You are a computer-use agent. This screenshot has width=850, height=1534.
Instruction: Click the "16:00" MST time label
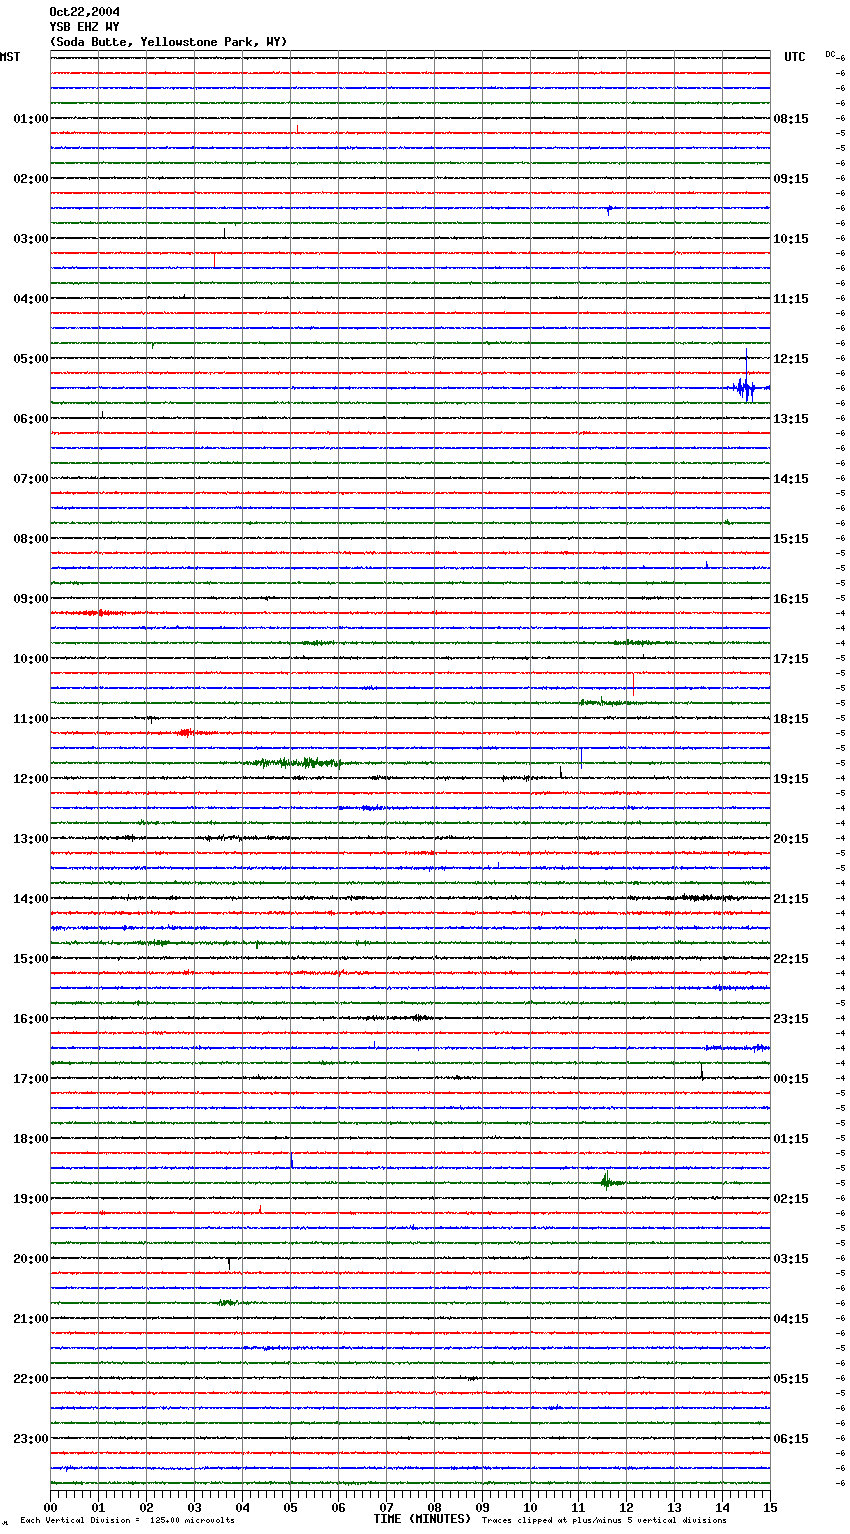pyautogui.click(x=31, y=1019)
